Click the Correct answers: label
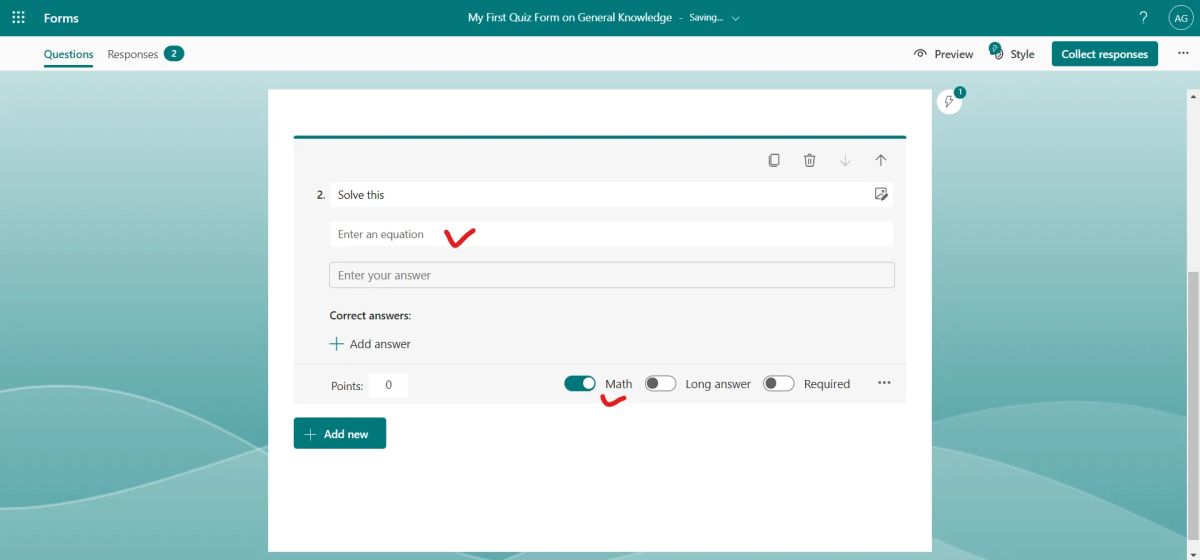The width and height of the screenshot is (1200, 560). [x=370, y=315]
